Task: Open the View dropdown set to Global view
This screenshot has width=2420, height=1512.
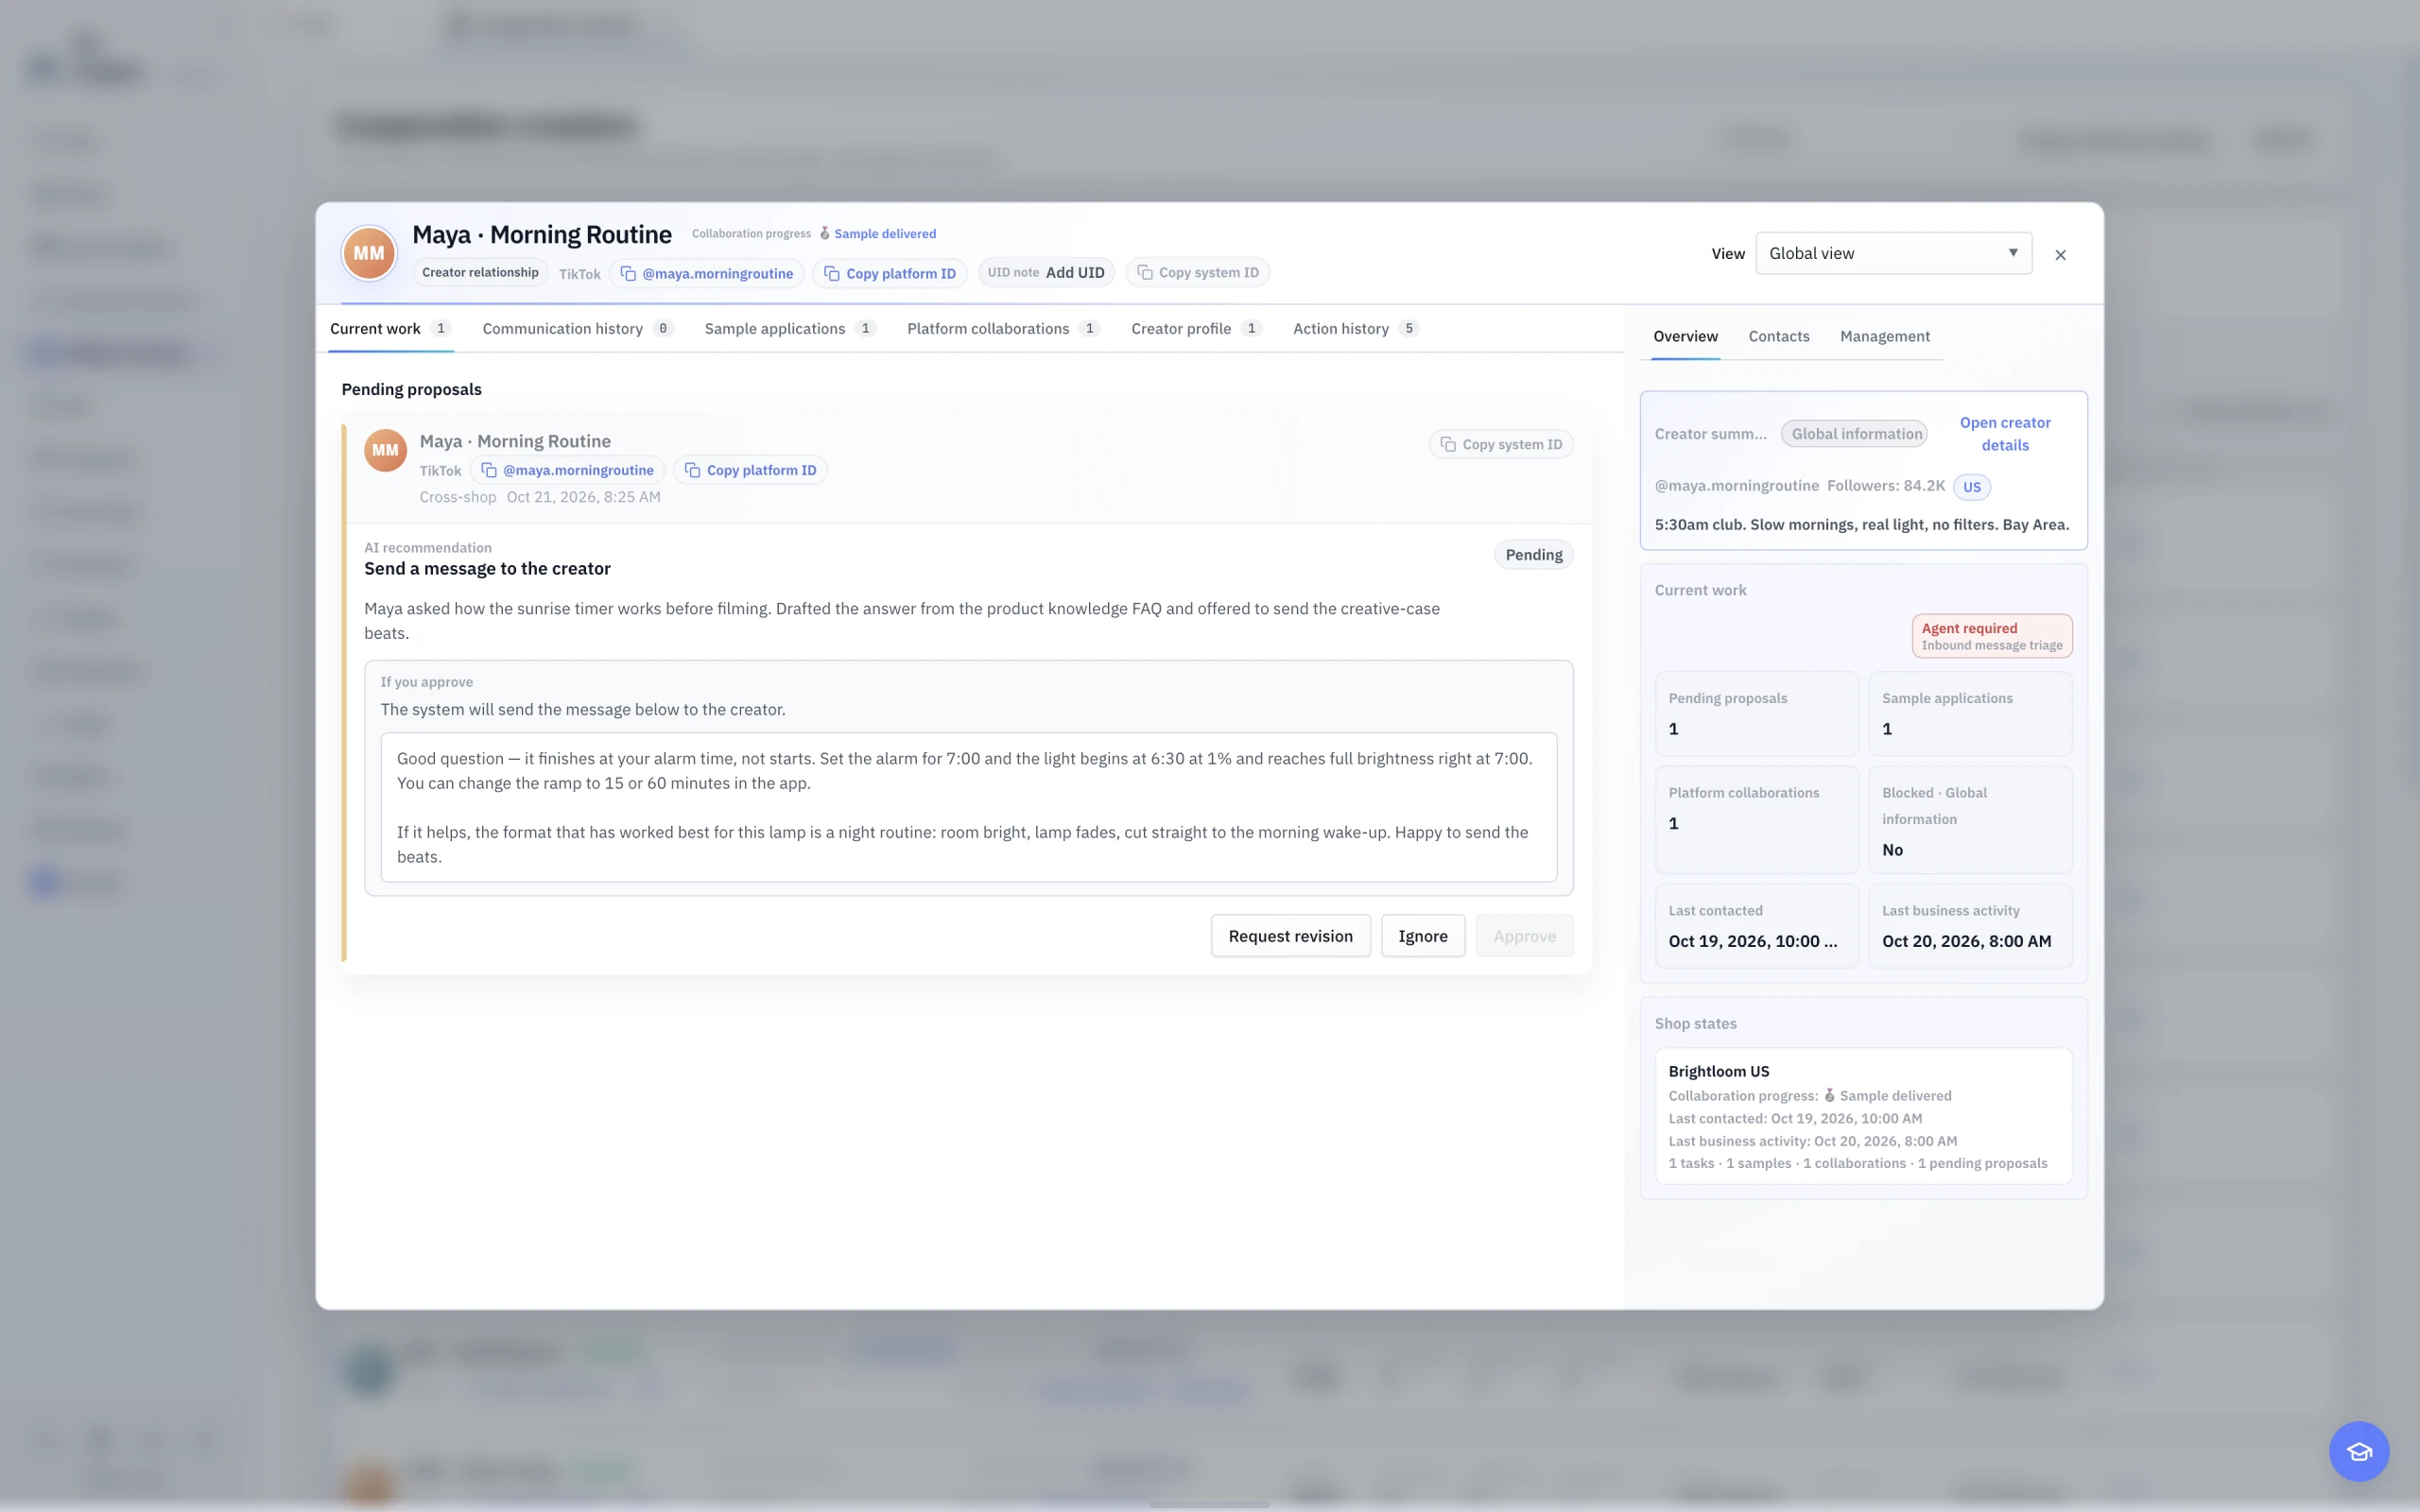Action: (x=1893, y=253)
